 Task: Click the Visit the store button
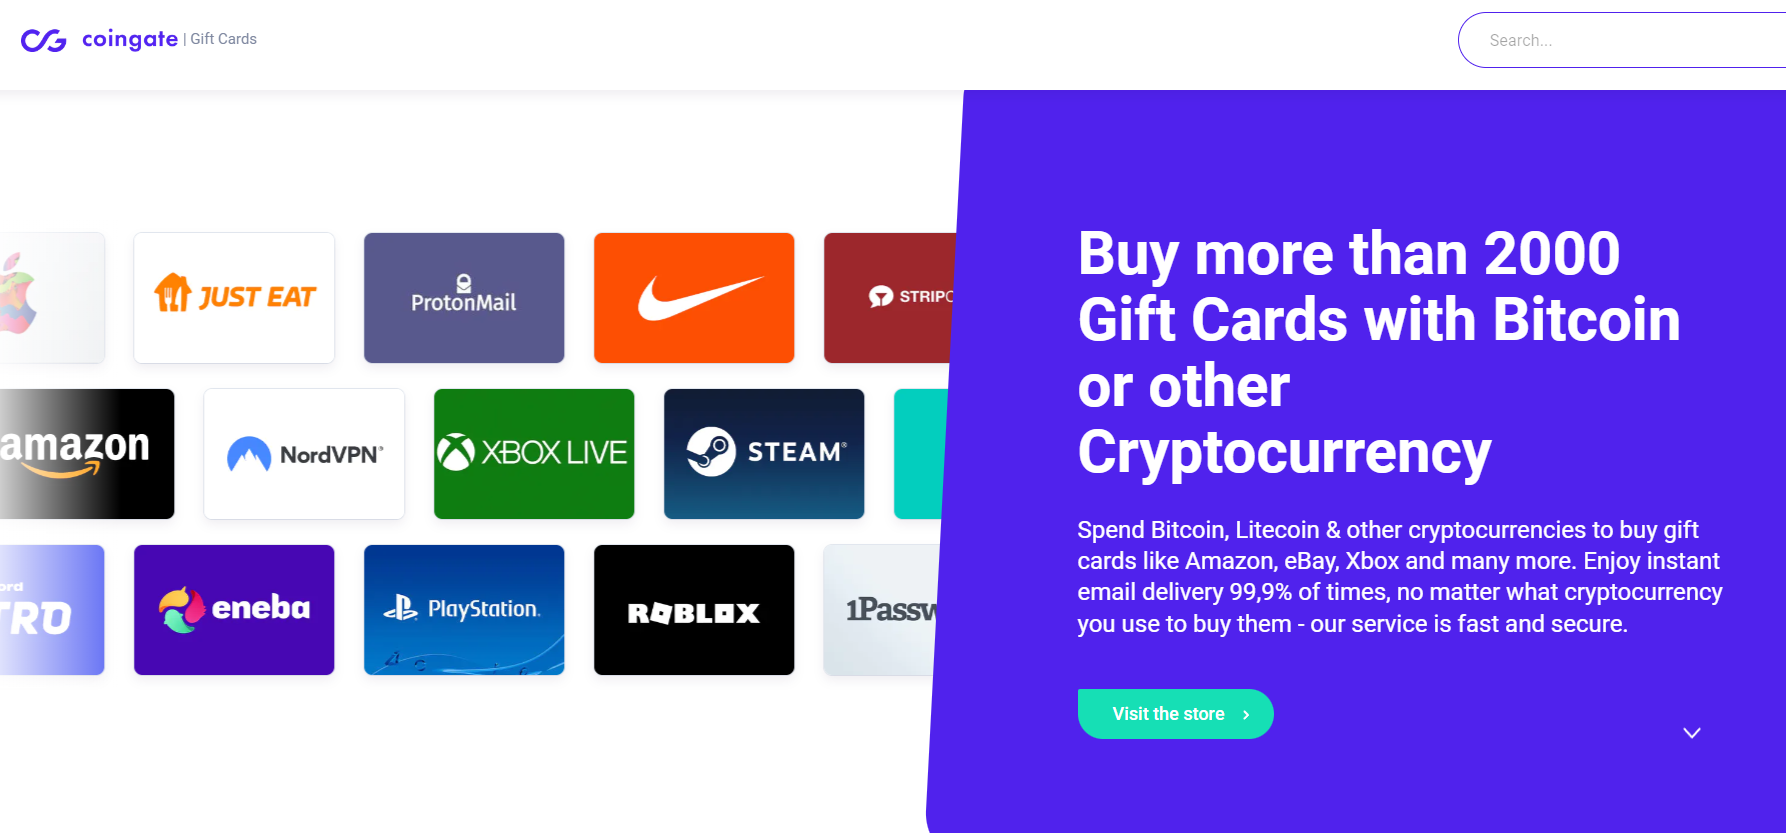click(1175, 714)
